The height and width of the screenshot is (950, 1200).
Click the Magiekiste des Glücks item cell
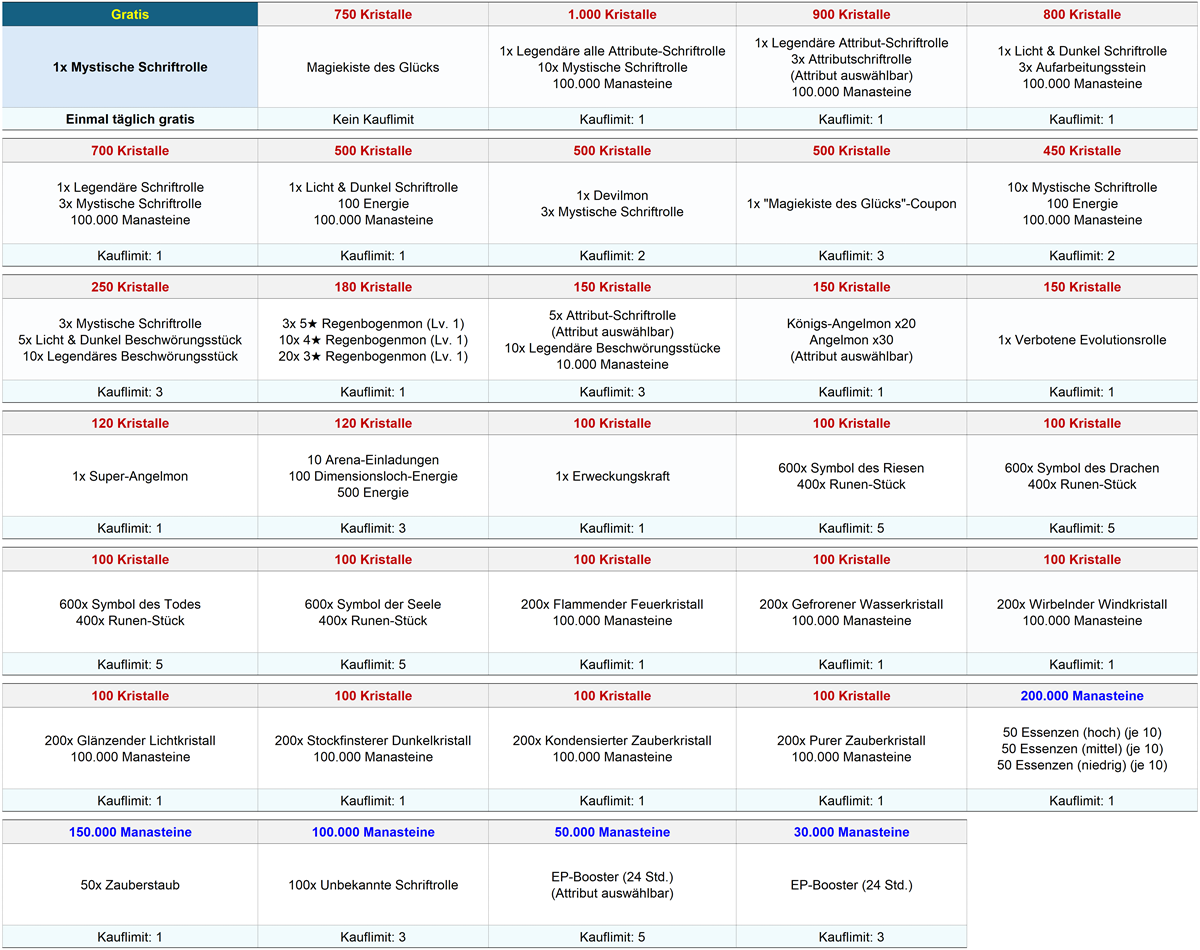373,67
